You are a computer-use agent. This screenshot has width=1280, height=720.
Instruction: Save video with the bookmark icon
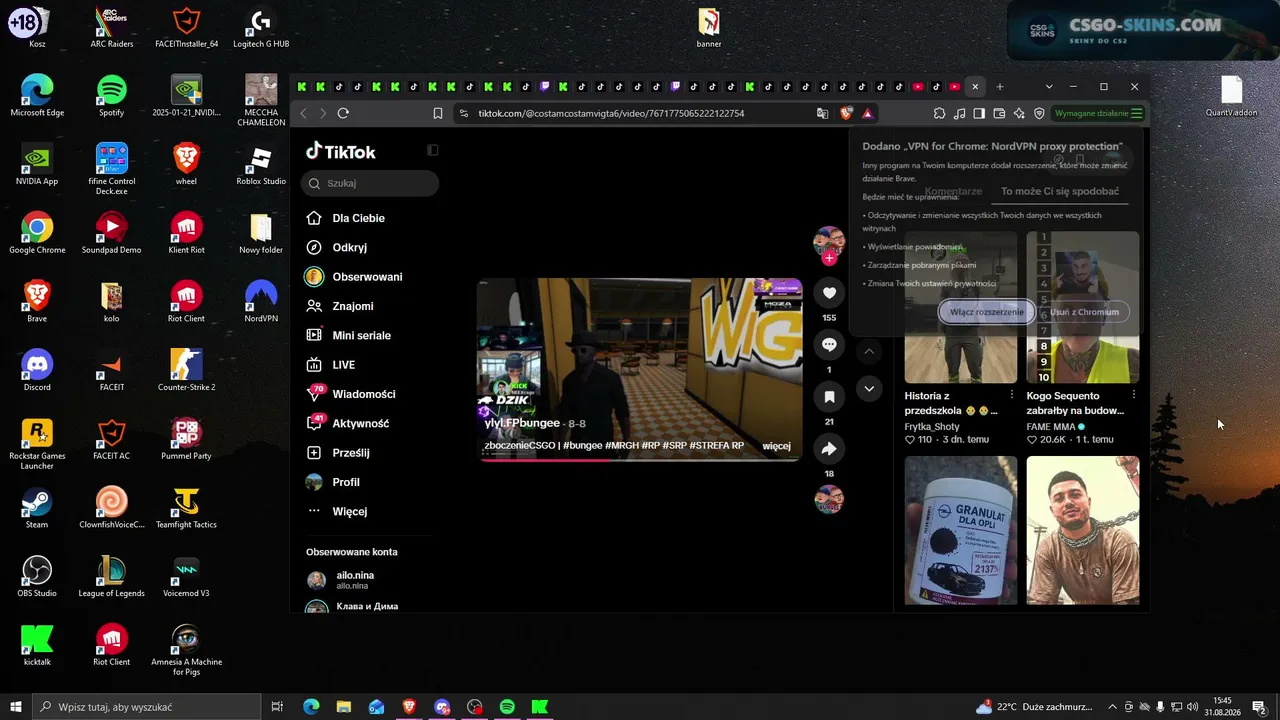pyautogui.click(x=829, y=397)
